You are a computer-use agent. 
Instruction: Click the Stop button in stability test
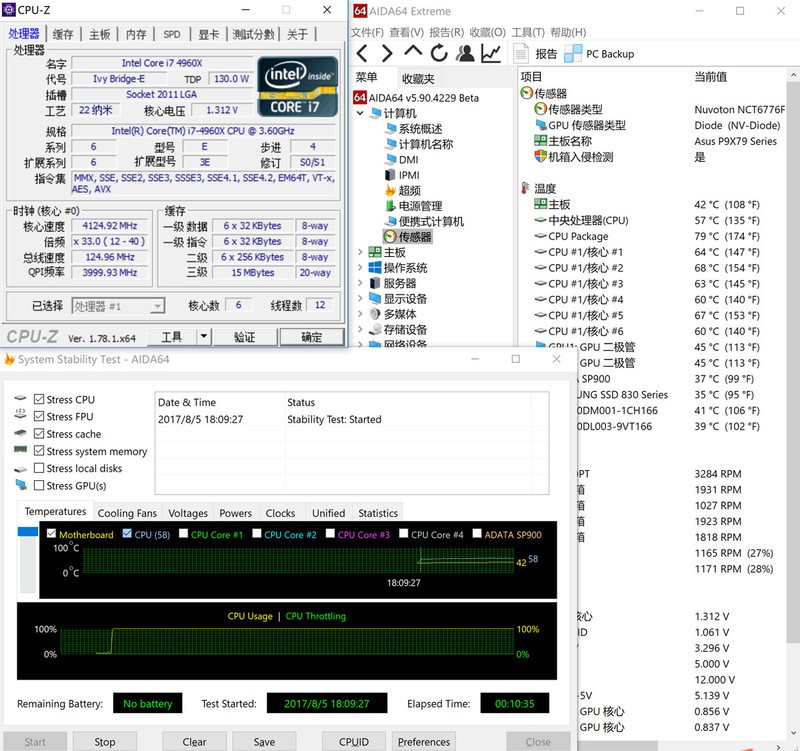[104, 741]
